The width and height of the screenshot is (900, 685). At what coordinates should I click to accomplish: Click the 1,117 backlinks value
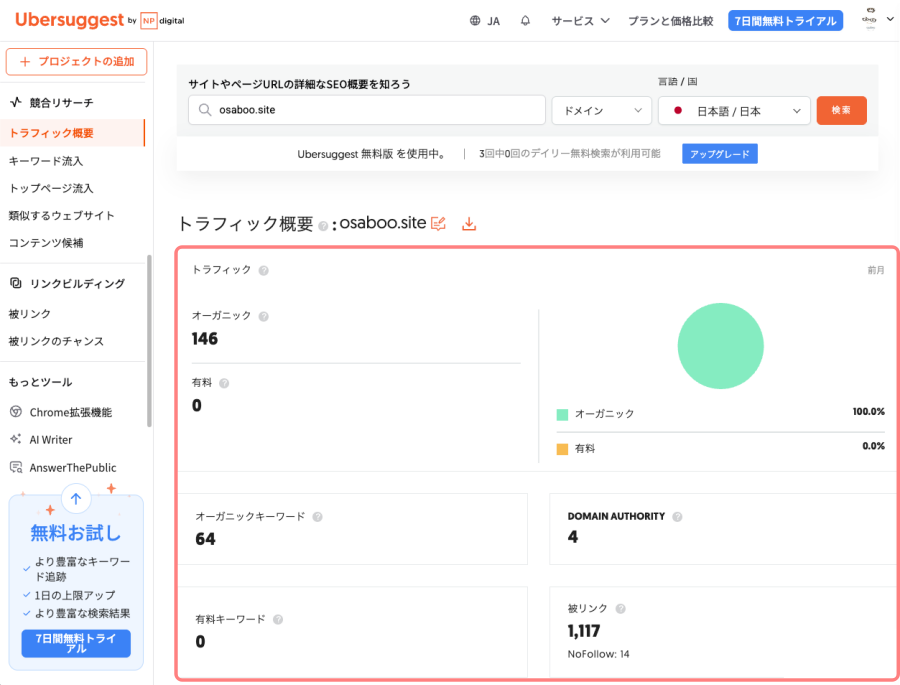point(584,631)
